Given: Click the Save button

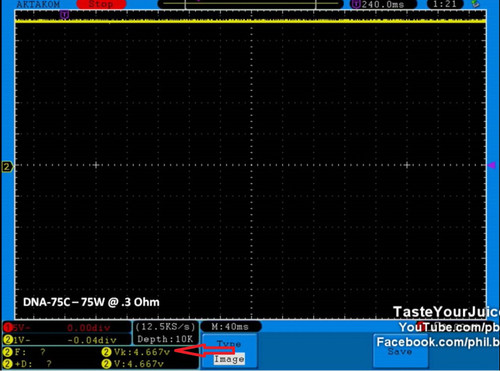Looking at the screenshot, I should pyautogui.click(x=400, y=351).
